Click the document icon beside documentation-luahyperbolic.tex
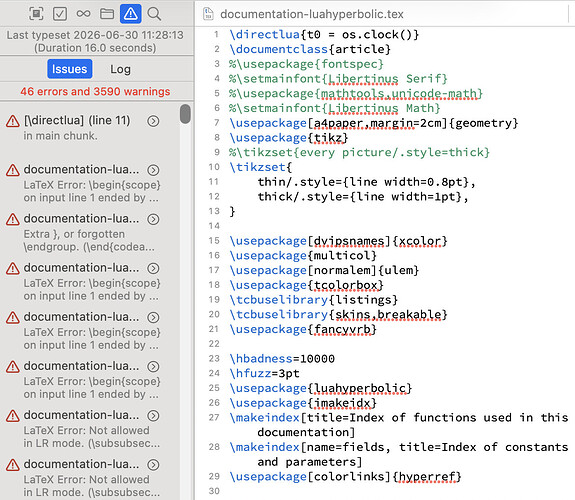The width and height of the screenshot is (575, 500). pyautogui.click(x=208, y=14)
